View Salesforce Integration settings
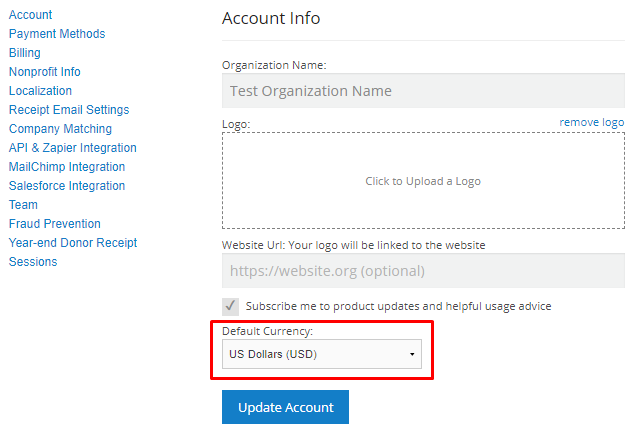The height and width of the screenshot is (436, 643). 67,186
